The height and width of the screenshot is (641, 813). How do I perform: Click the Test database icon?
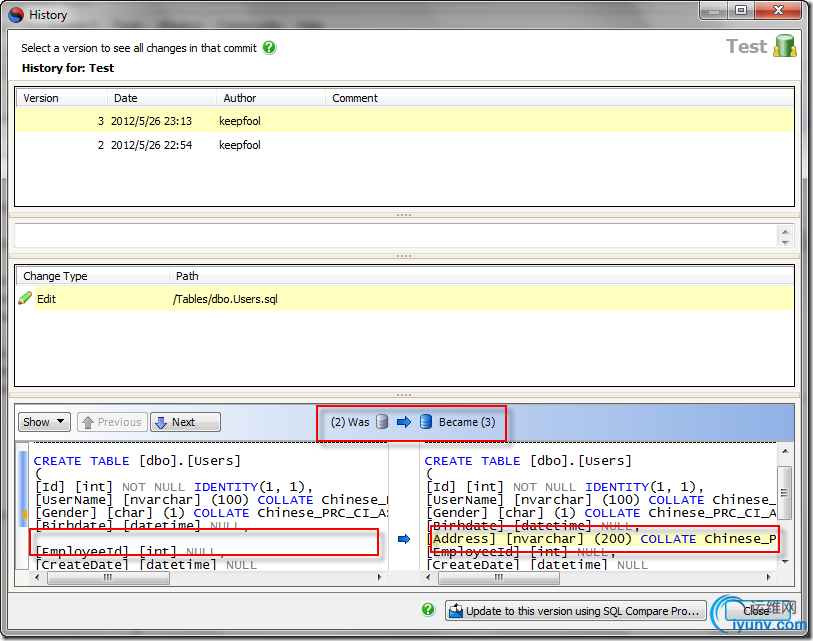click(784, 46)
